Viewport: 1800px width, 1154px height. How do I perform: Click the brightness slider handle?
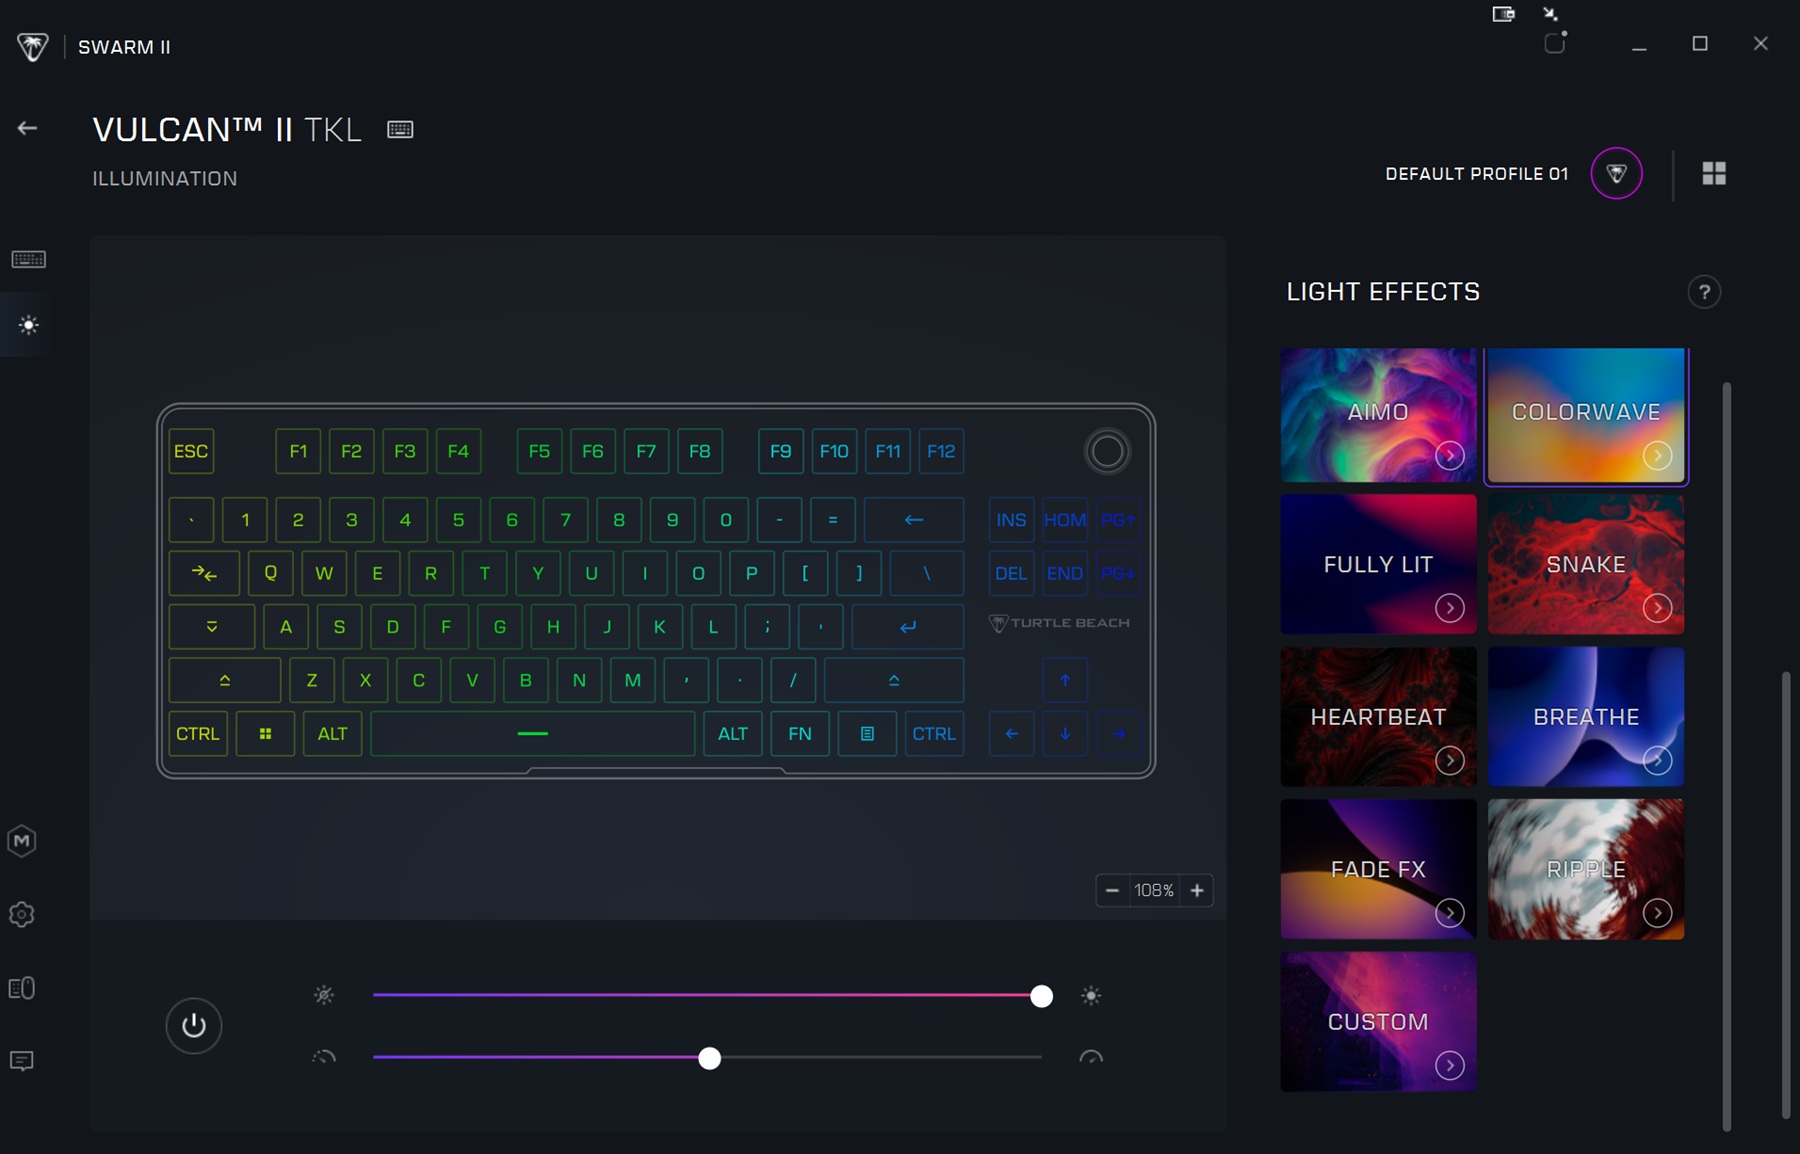pyautogui.click(x=1041, y=996)
